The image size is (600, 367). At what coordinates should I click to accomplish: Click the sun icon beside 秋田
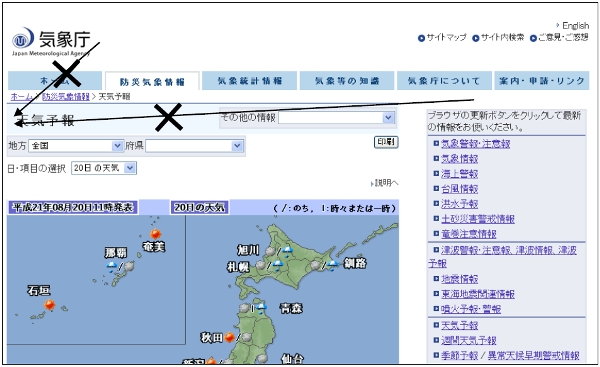pyautogui.click(x=229, y=338)
